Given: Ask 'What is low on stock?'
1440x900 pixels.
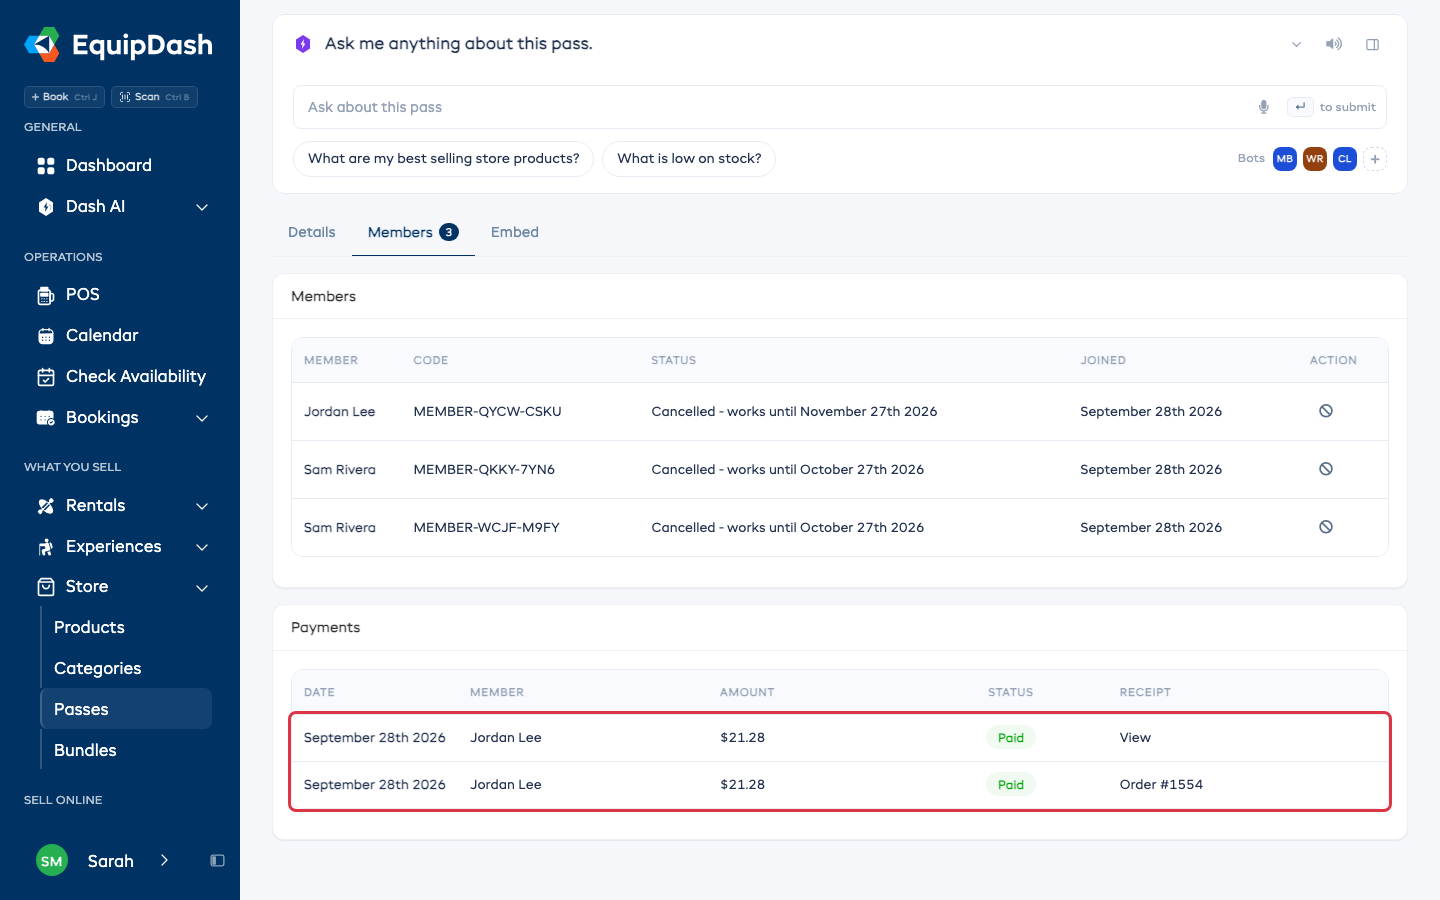Looking at the screenshot, I should [x=689, y=159].
